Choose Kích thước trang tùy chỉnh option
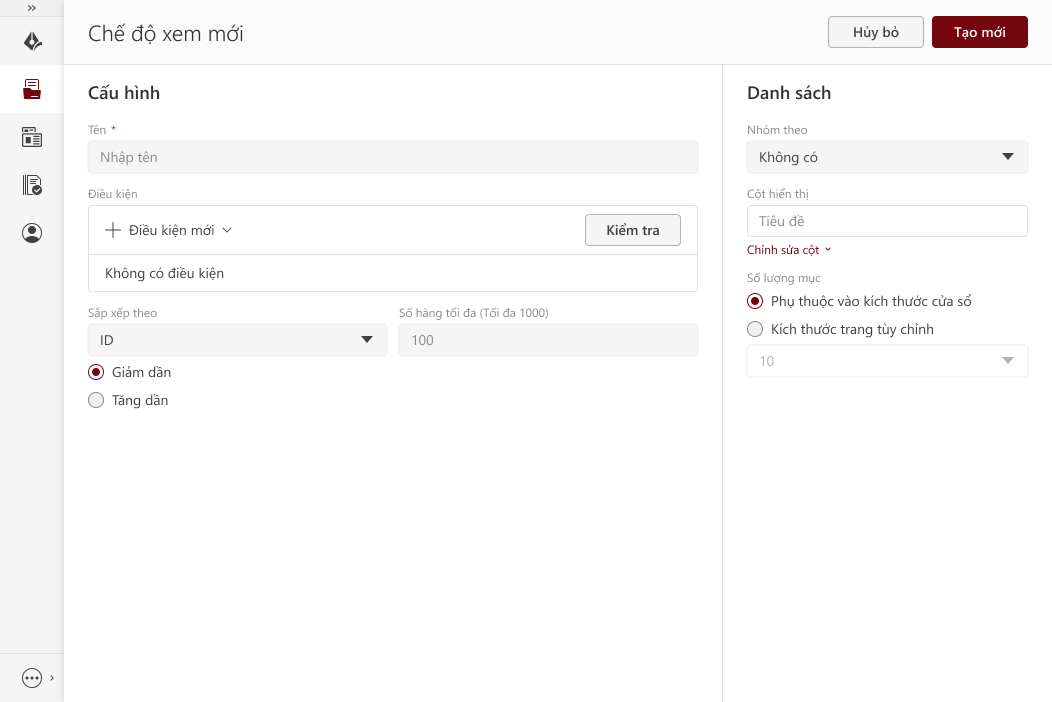Viewport: 1052px width, 702px height. click(x=755, y=329)
